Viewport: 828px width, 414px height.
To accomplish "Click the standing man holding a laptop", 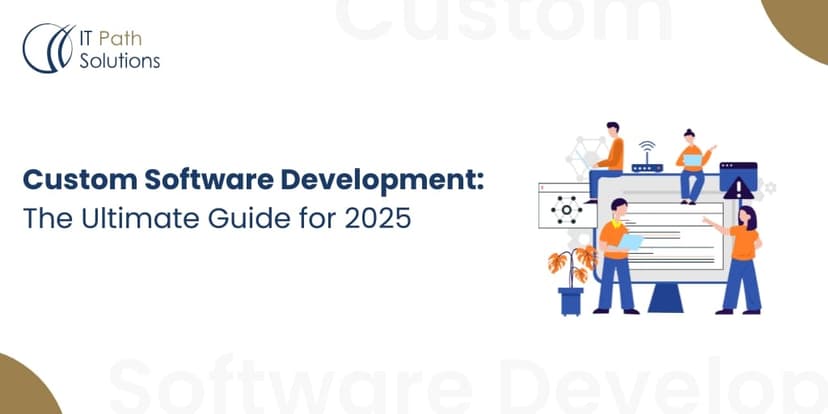I will click(618, 253).
